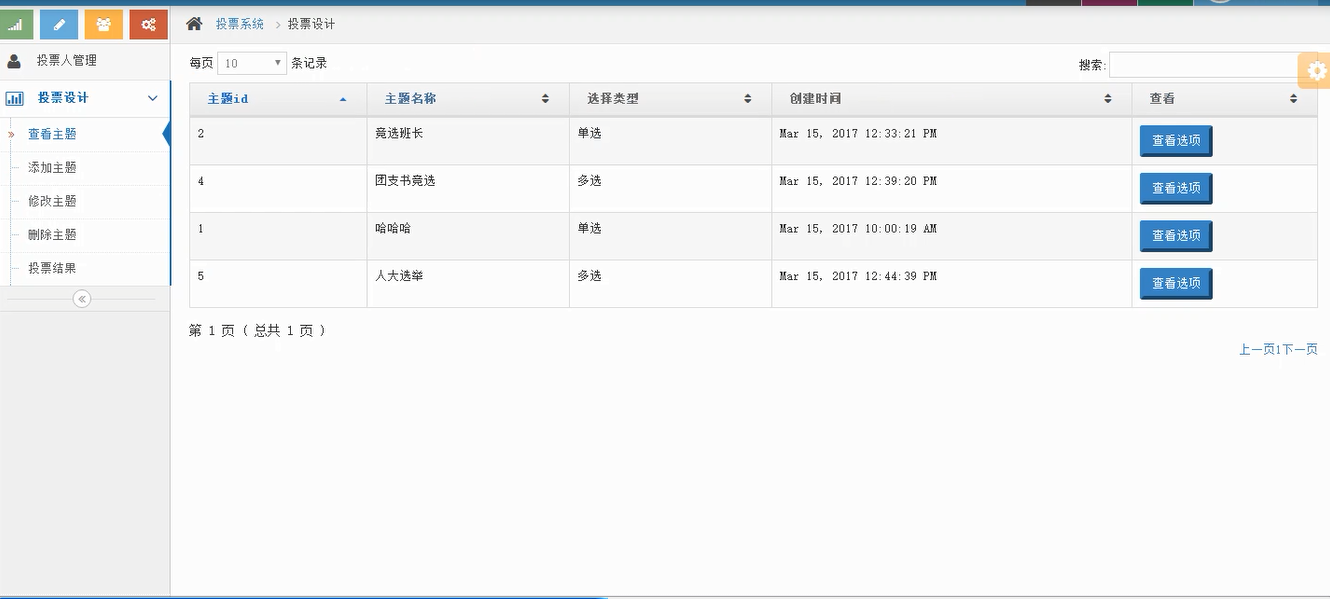Screen dimensions: 1330x599
Task: Collapse the 投票设计 menu chevron
Action: click(x=153, y=98)
